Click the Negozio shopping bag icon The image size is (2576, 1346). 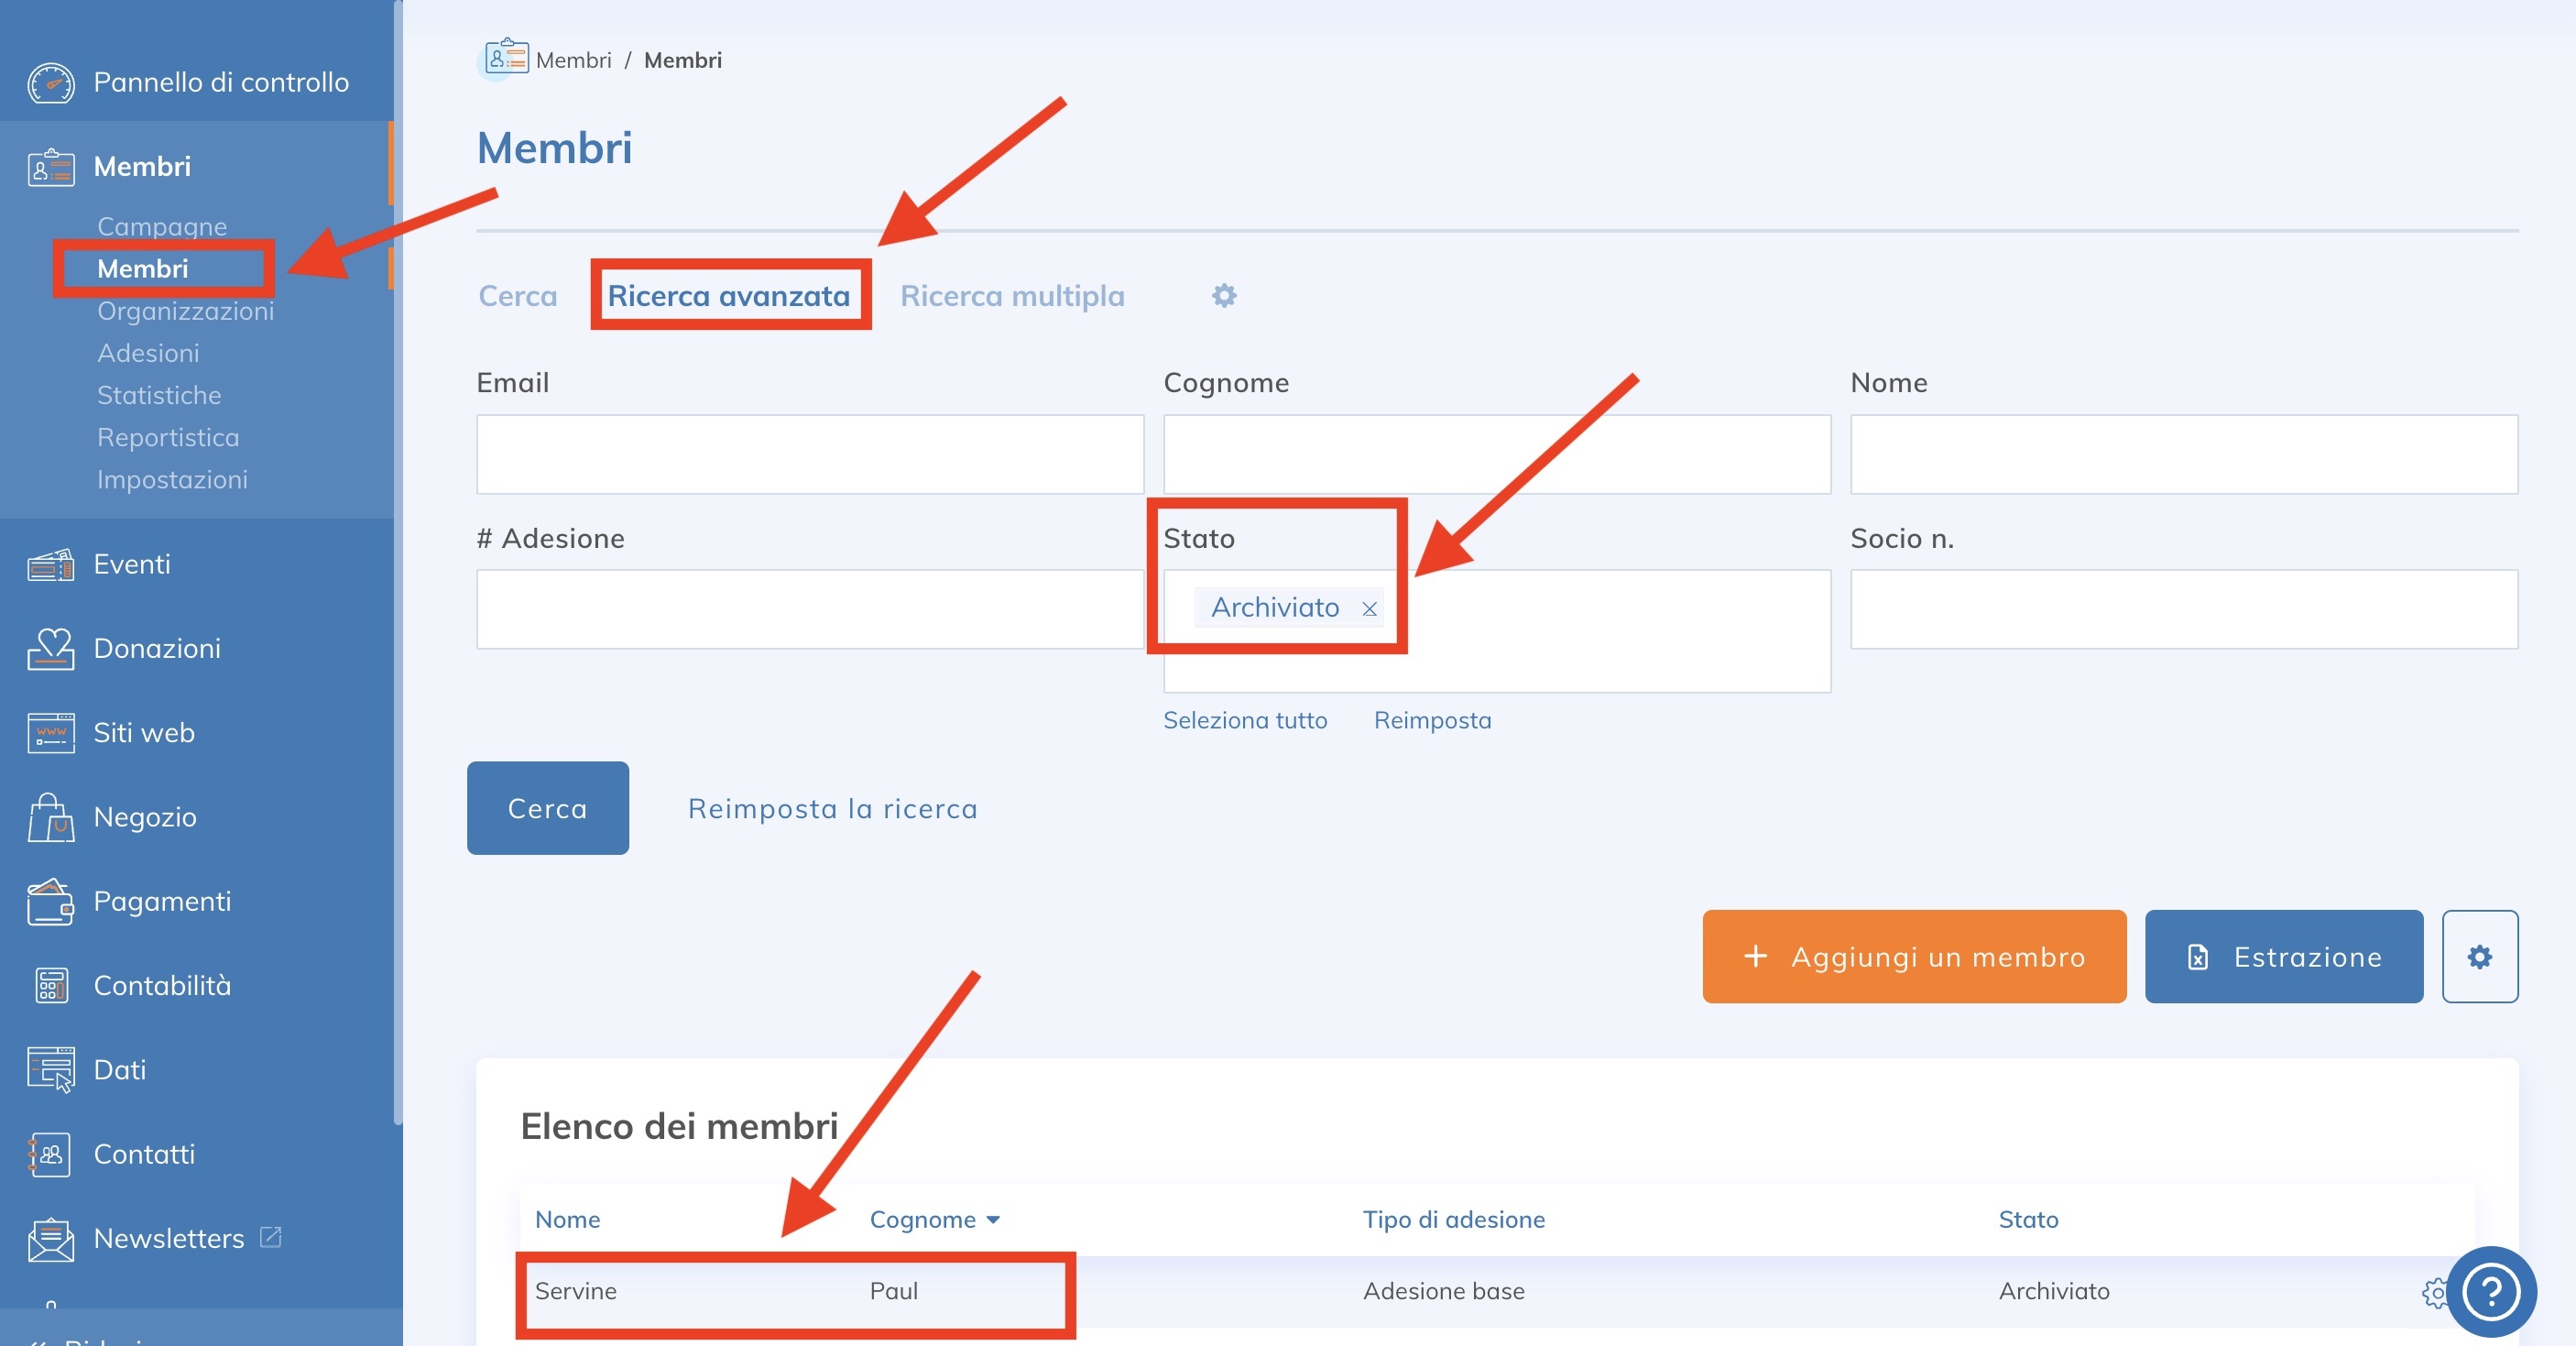pos(50,817)
